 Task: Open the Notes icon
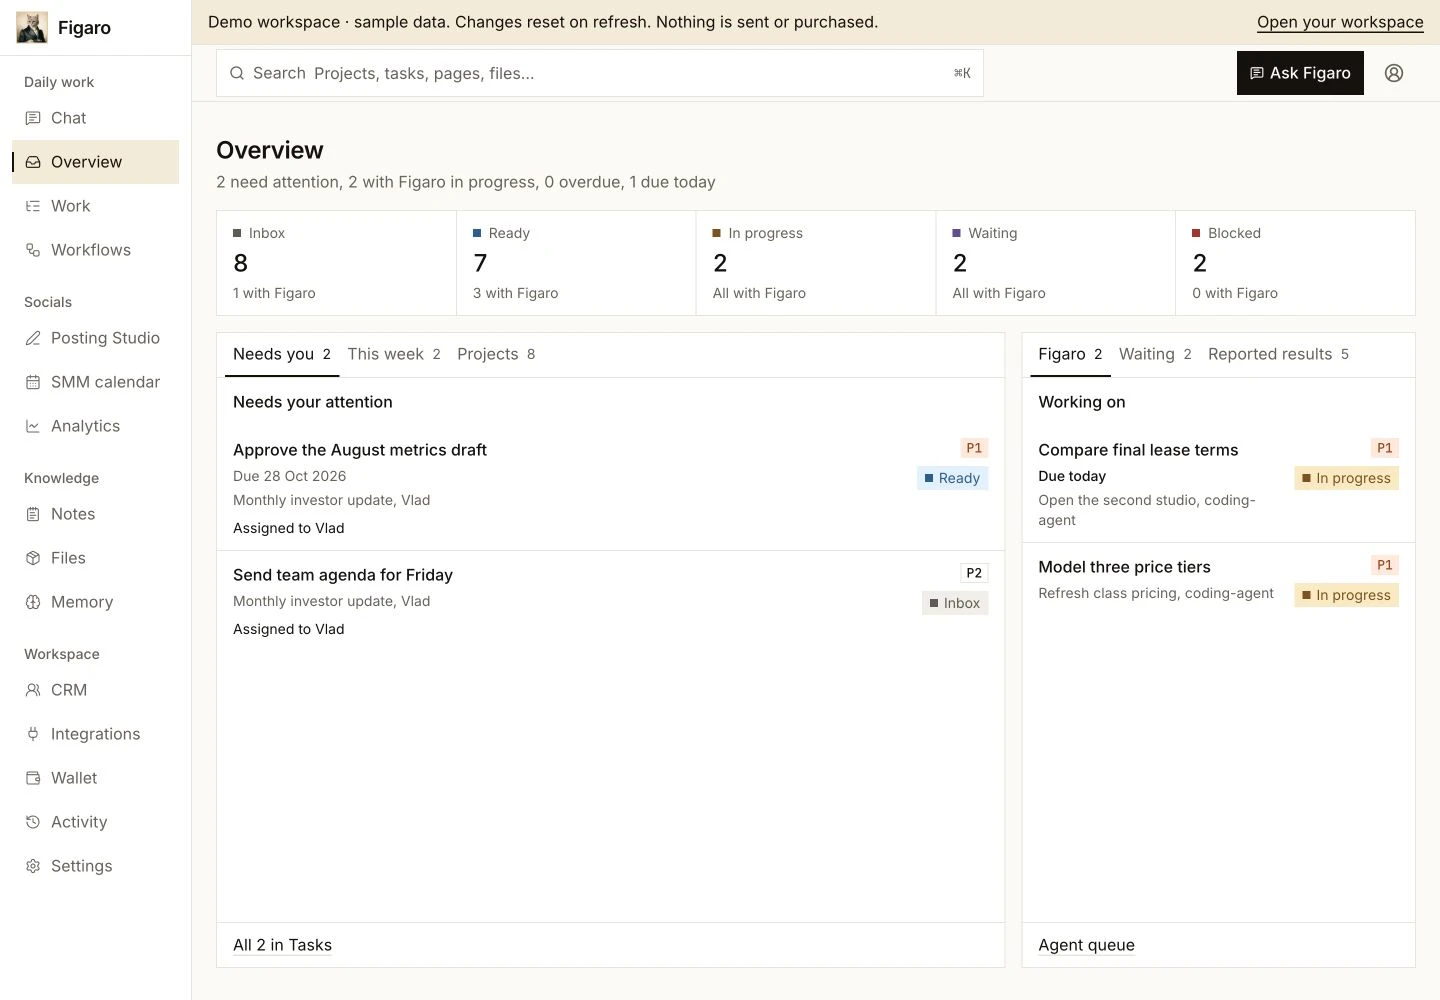[33, 514]
